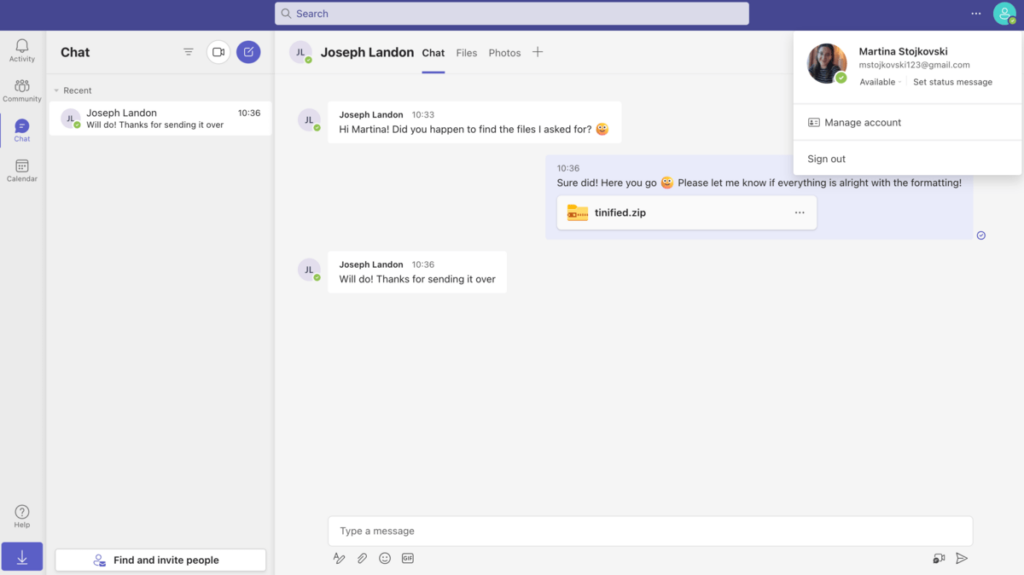1024x575 pixels.
Task: Open the Activity feed in sidebar
Action: click(x=22, y=50)
